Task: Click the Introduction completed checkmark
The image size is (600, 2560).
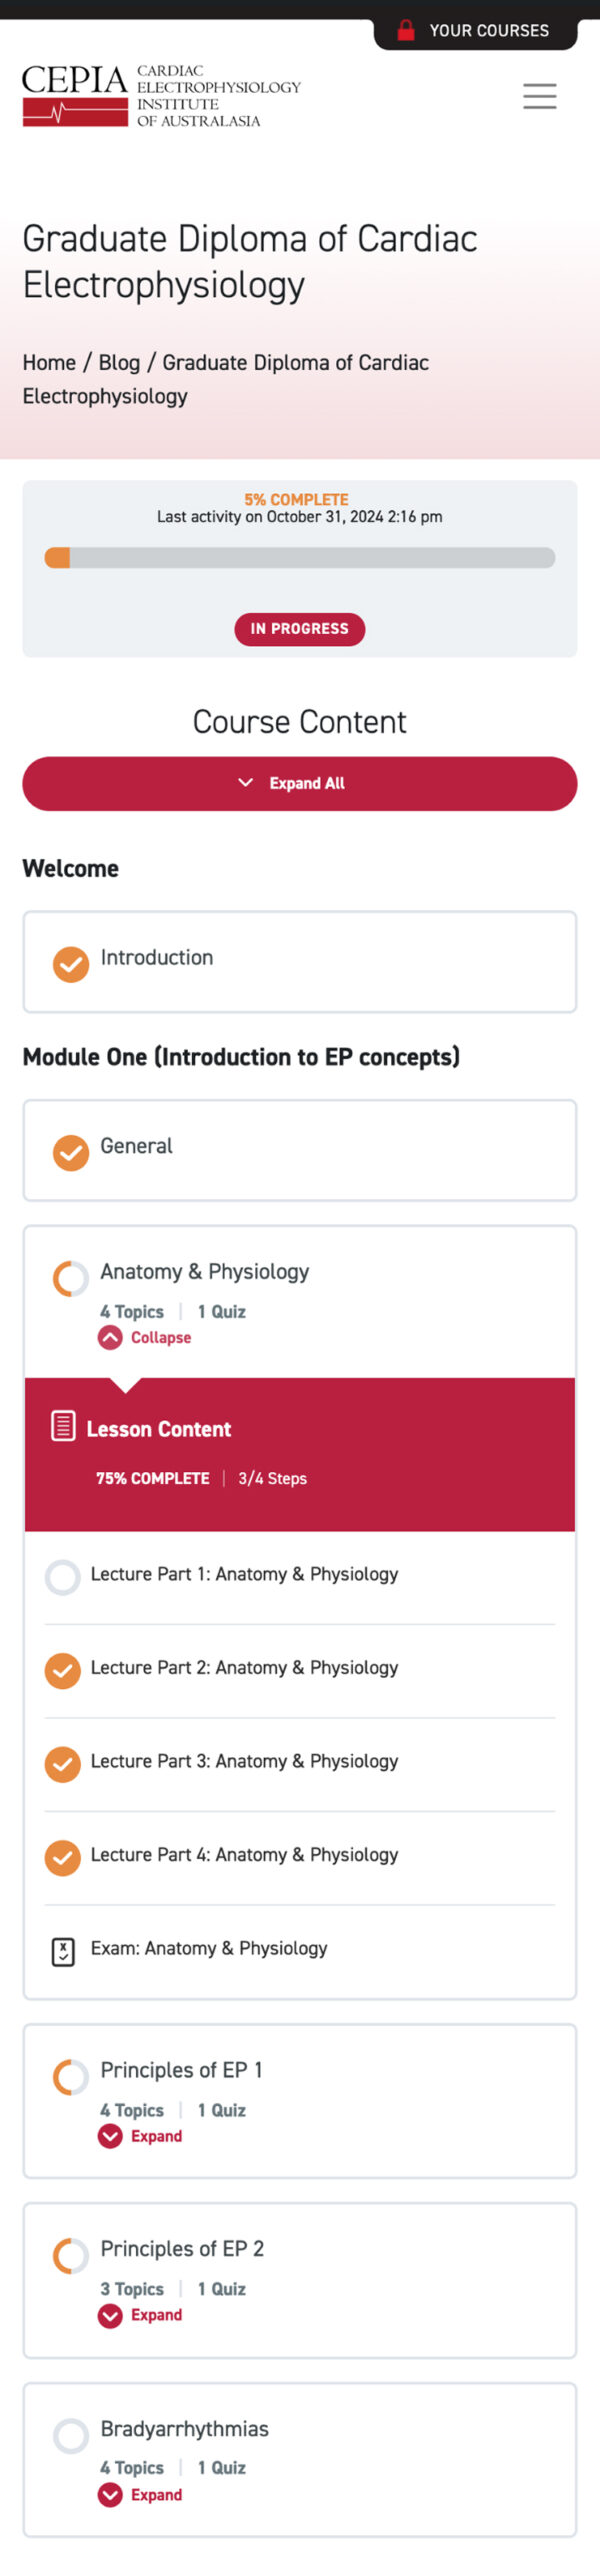Action: click(x=70, y=964)
